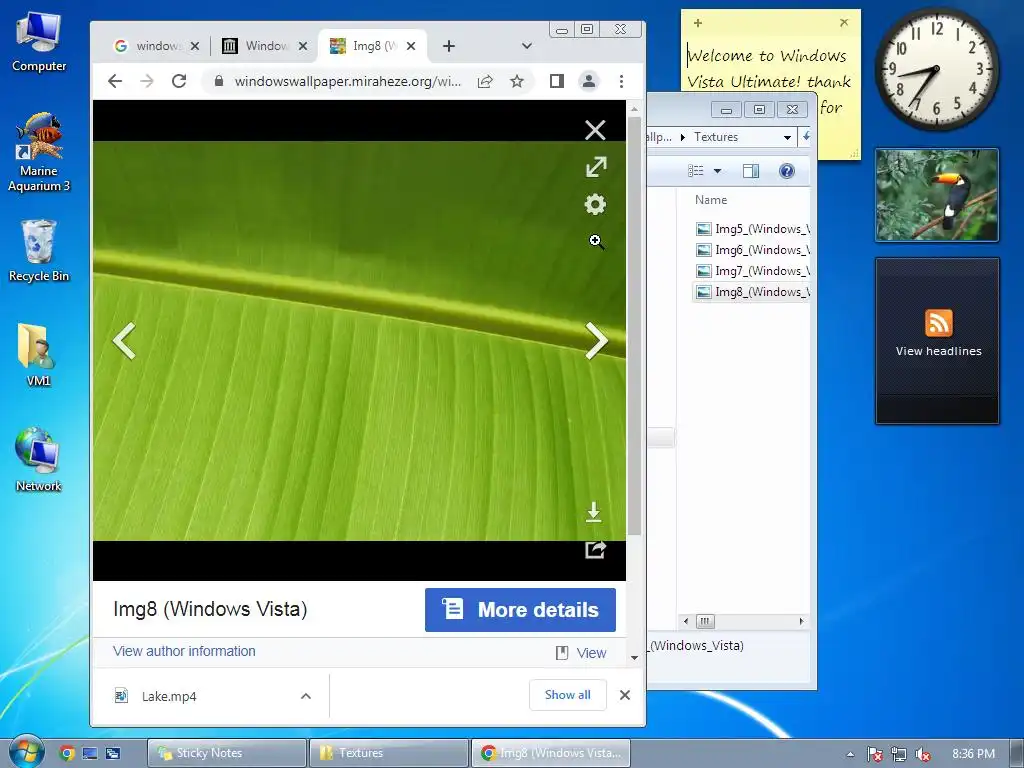Click the View link beside author info
This screenshot has height=768, width=1024.
(x=591, y=653)
